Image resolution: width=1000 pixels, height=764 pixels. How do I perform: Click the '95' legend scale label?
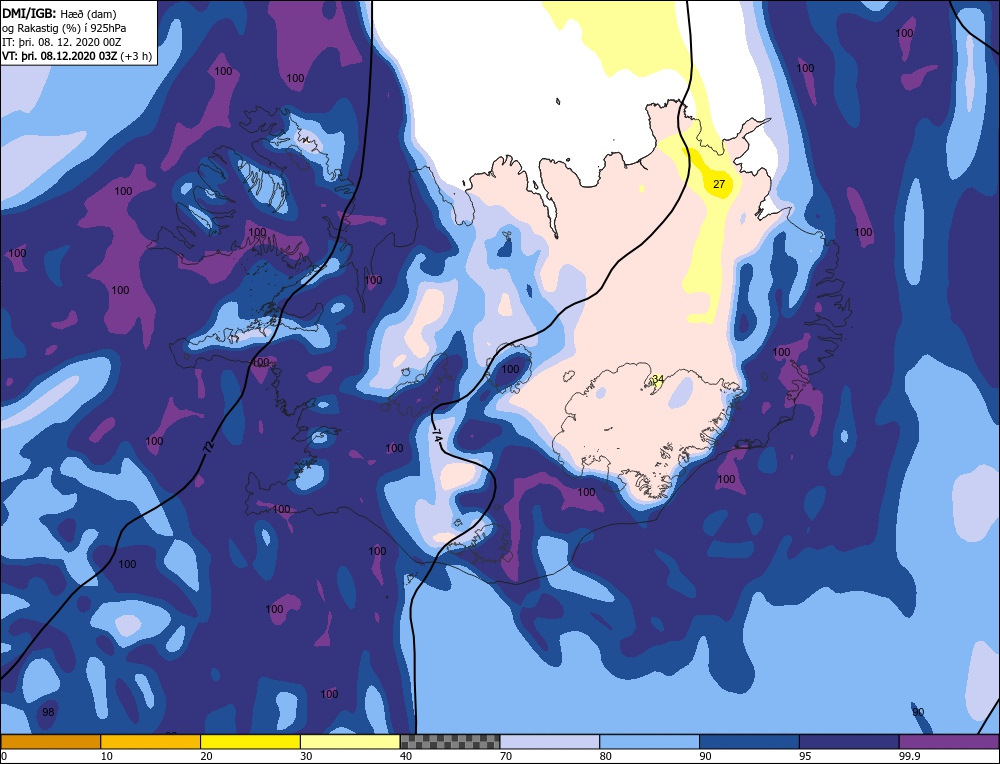tap(805, 756)
